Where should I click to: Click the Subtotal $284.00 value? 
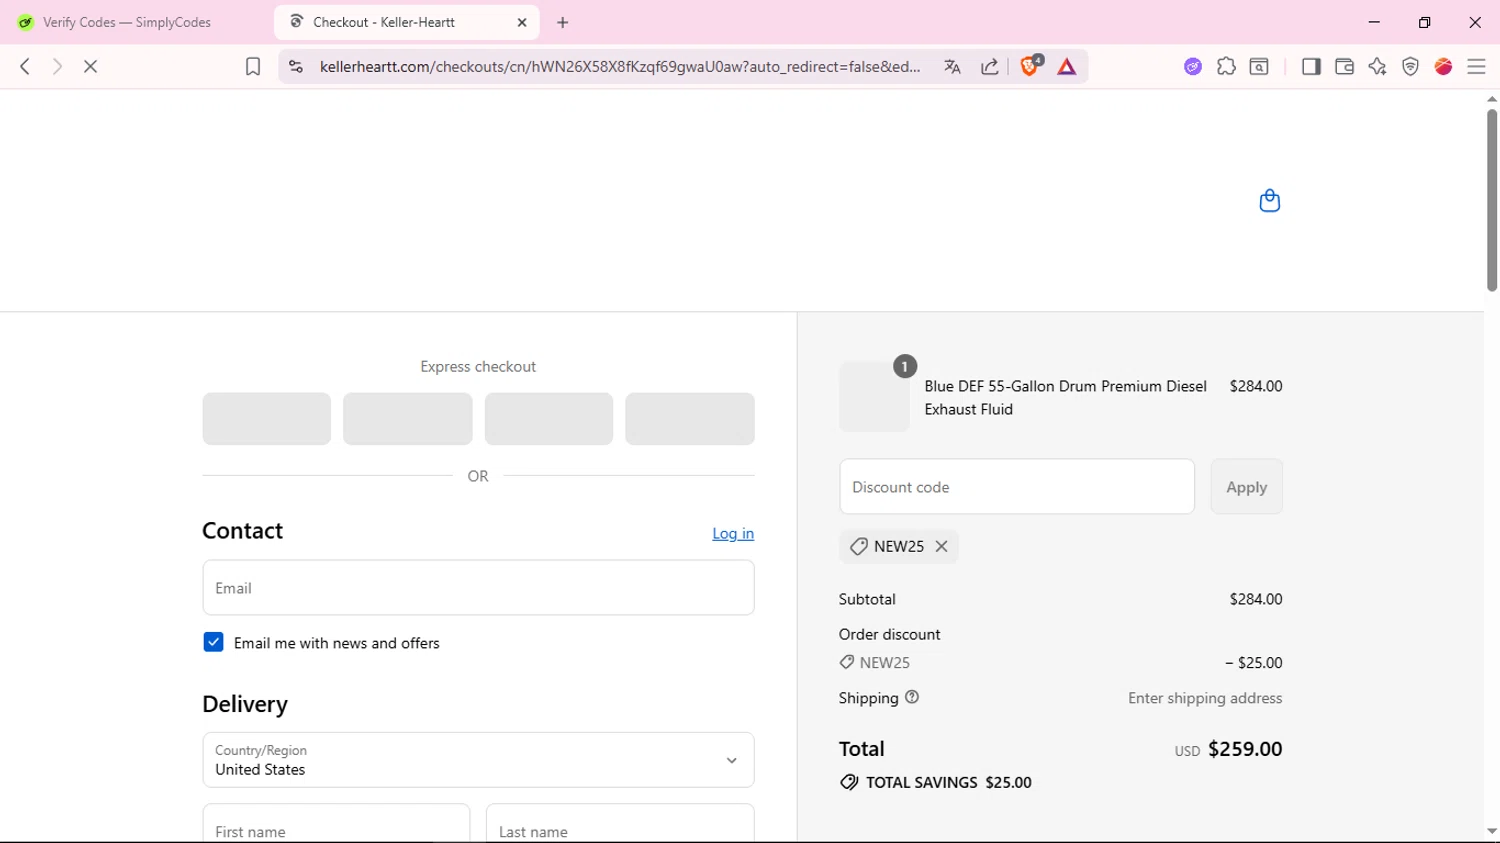[1256, 599]
